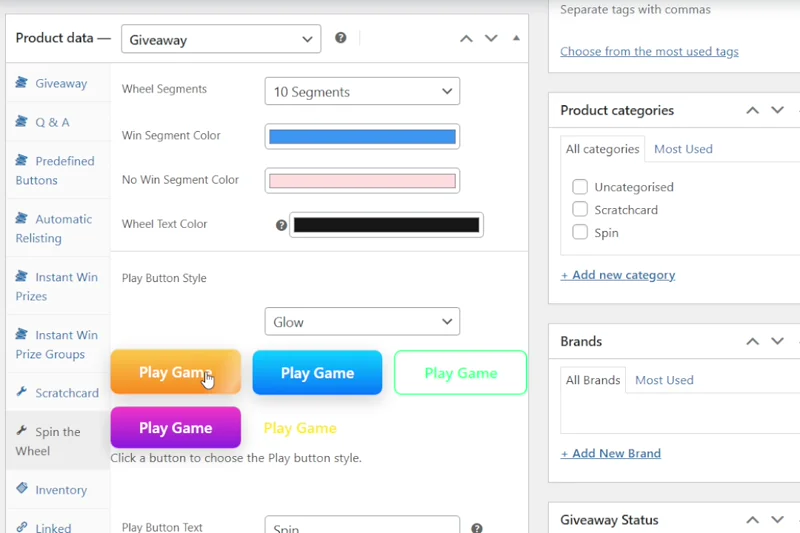
Task: Check the Uncategorised category checkbox
Action: pos(580,187)
